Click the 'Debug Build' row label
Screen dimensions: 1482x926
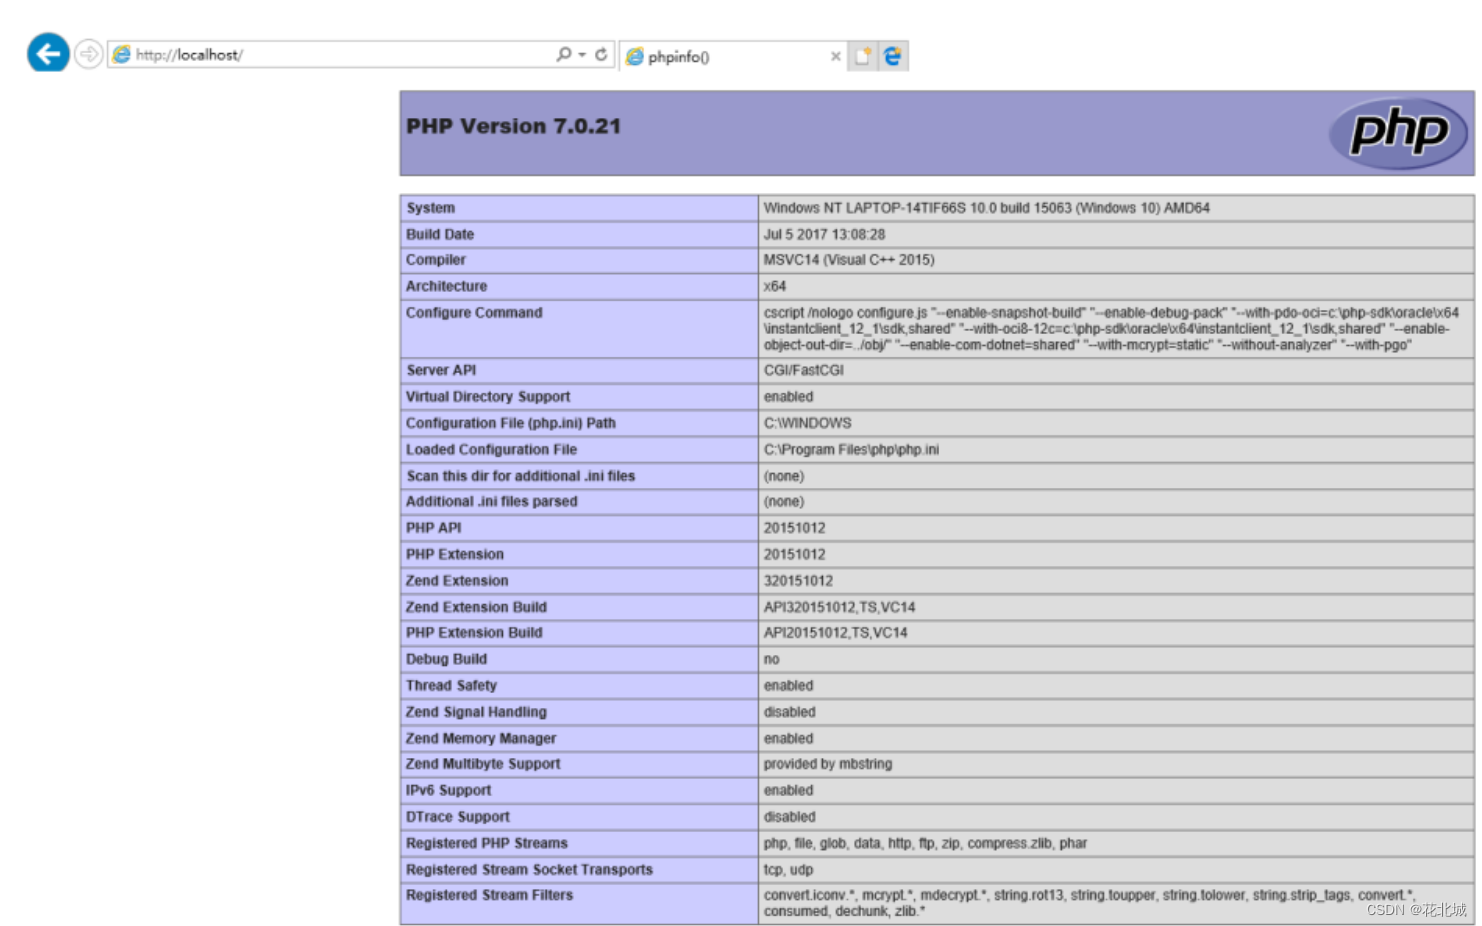click(x=446, y=659)
